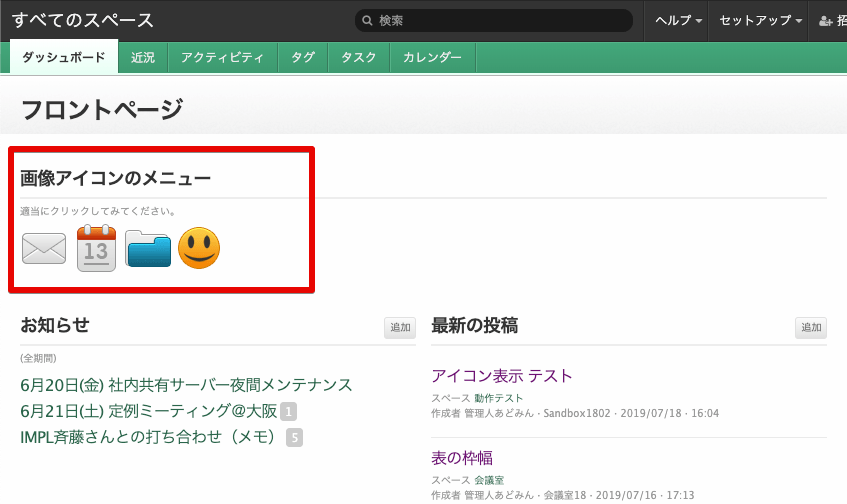Click the yellow smiley face icon
The image size is (847, 504).
click(x=199, y=248)
